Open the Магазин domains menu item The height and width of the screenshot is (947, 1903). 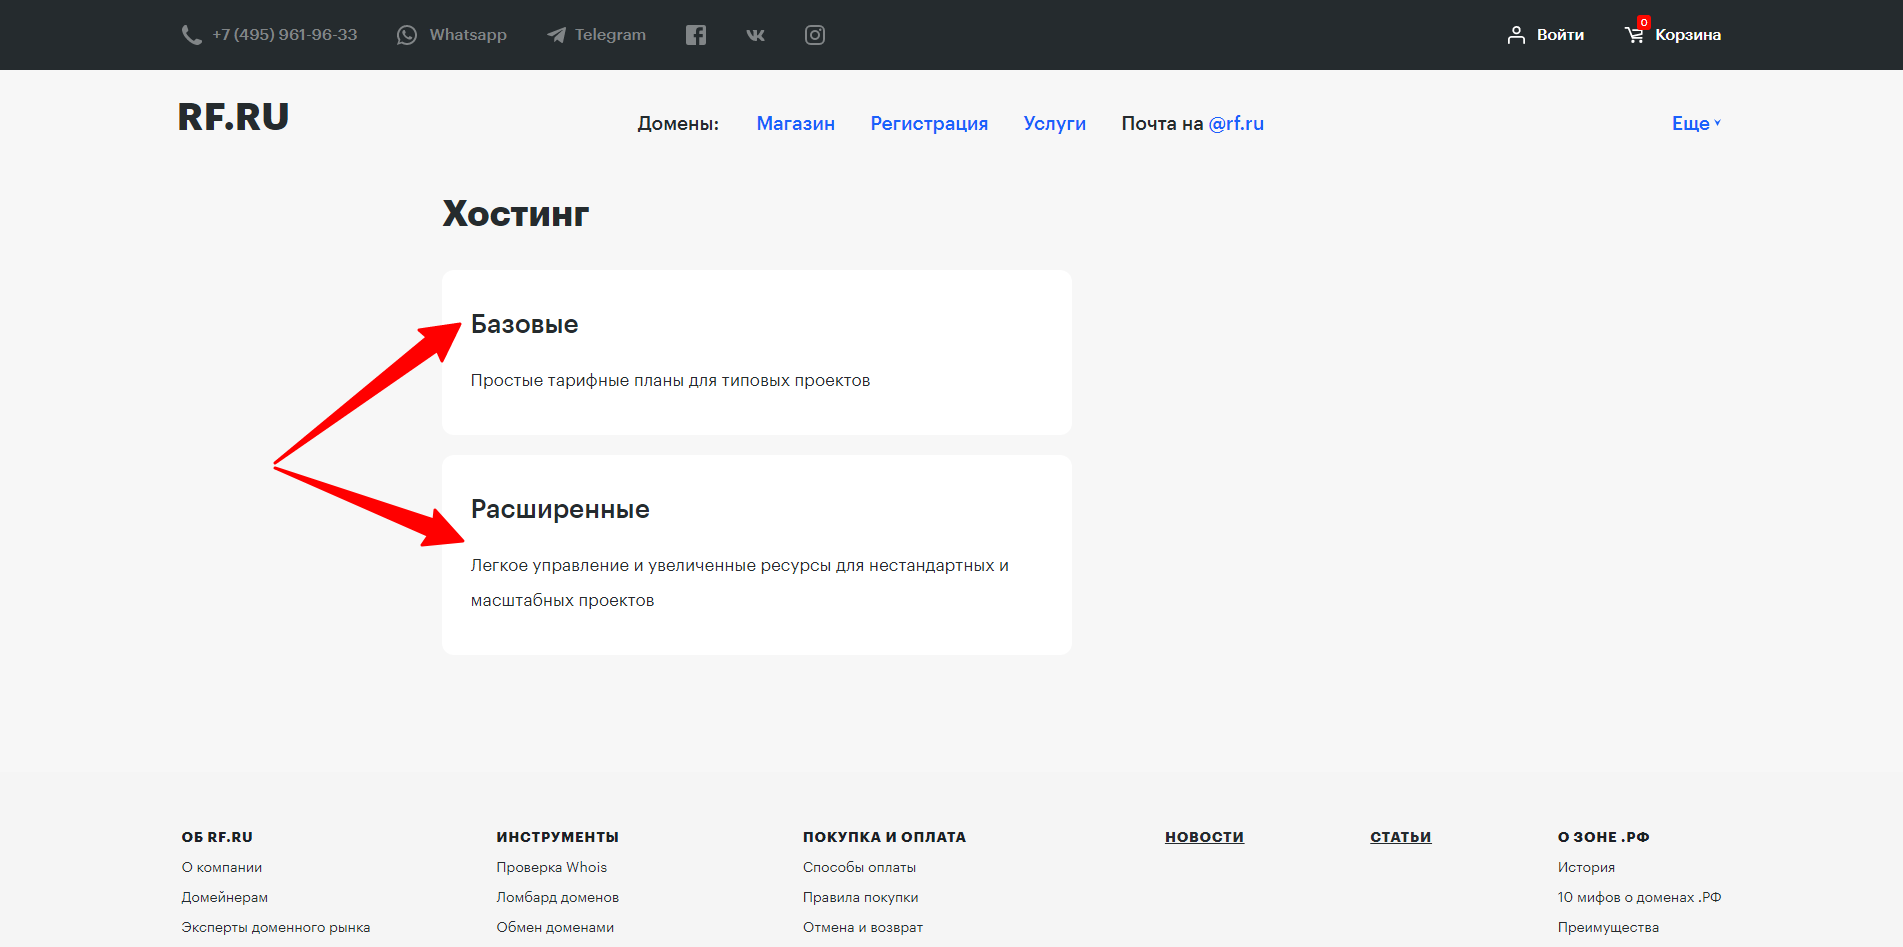795,123
